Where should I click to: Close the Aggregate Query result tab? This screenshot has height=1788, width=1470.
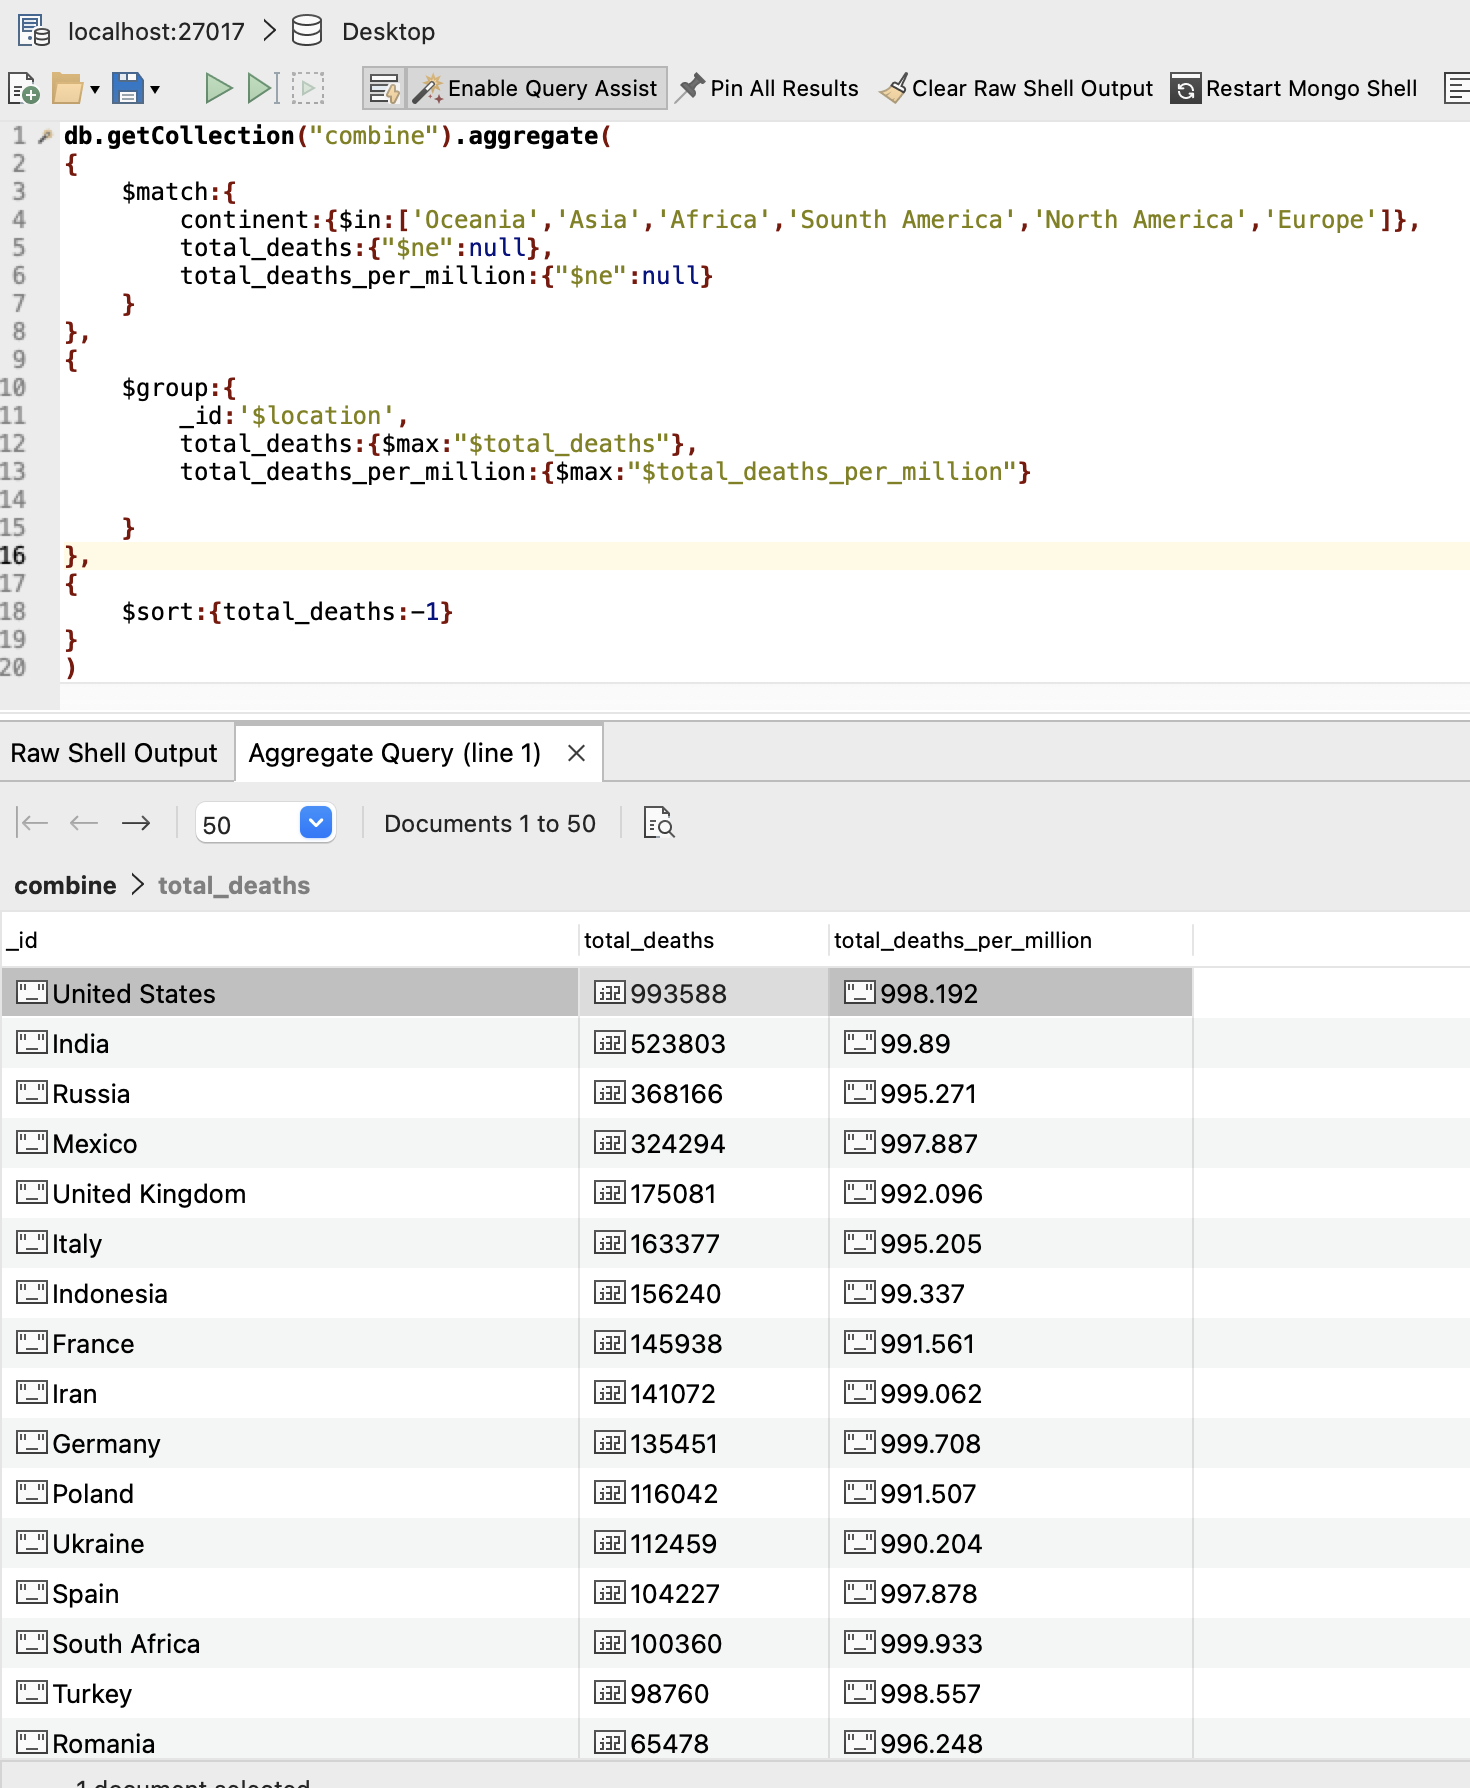pos(576,753)
